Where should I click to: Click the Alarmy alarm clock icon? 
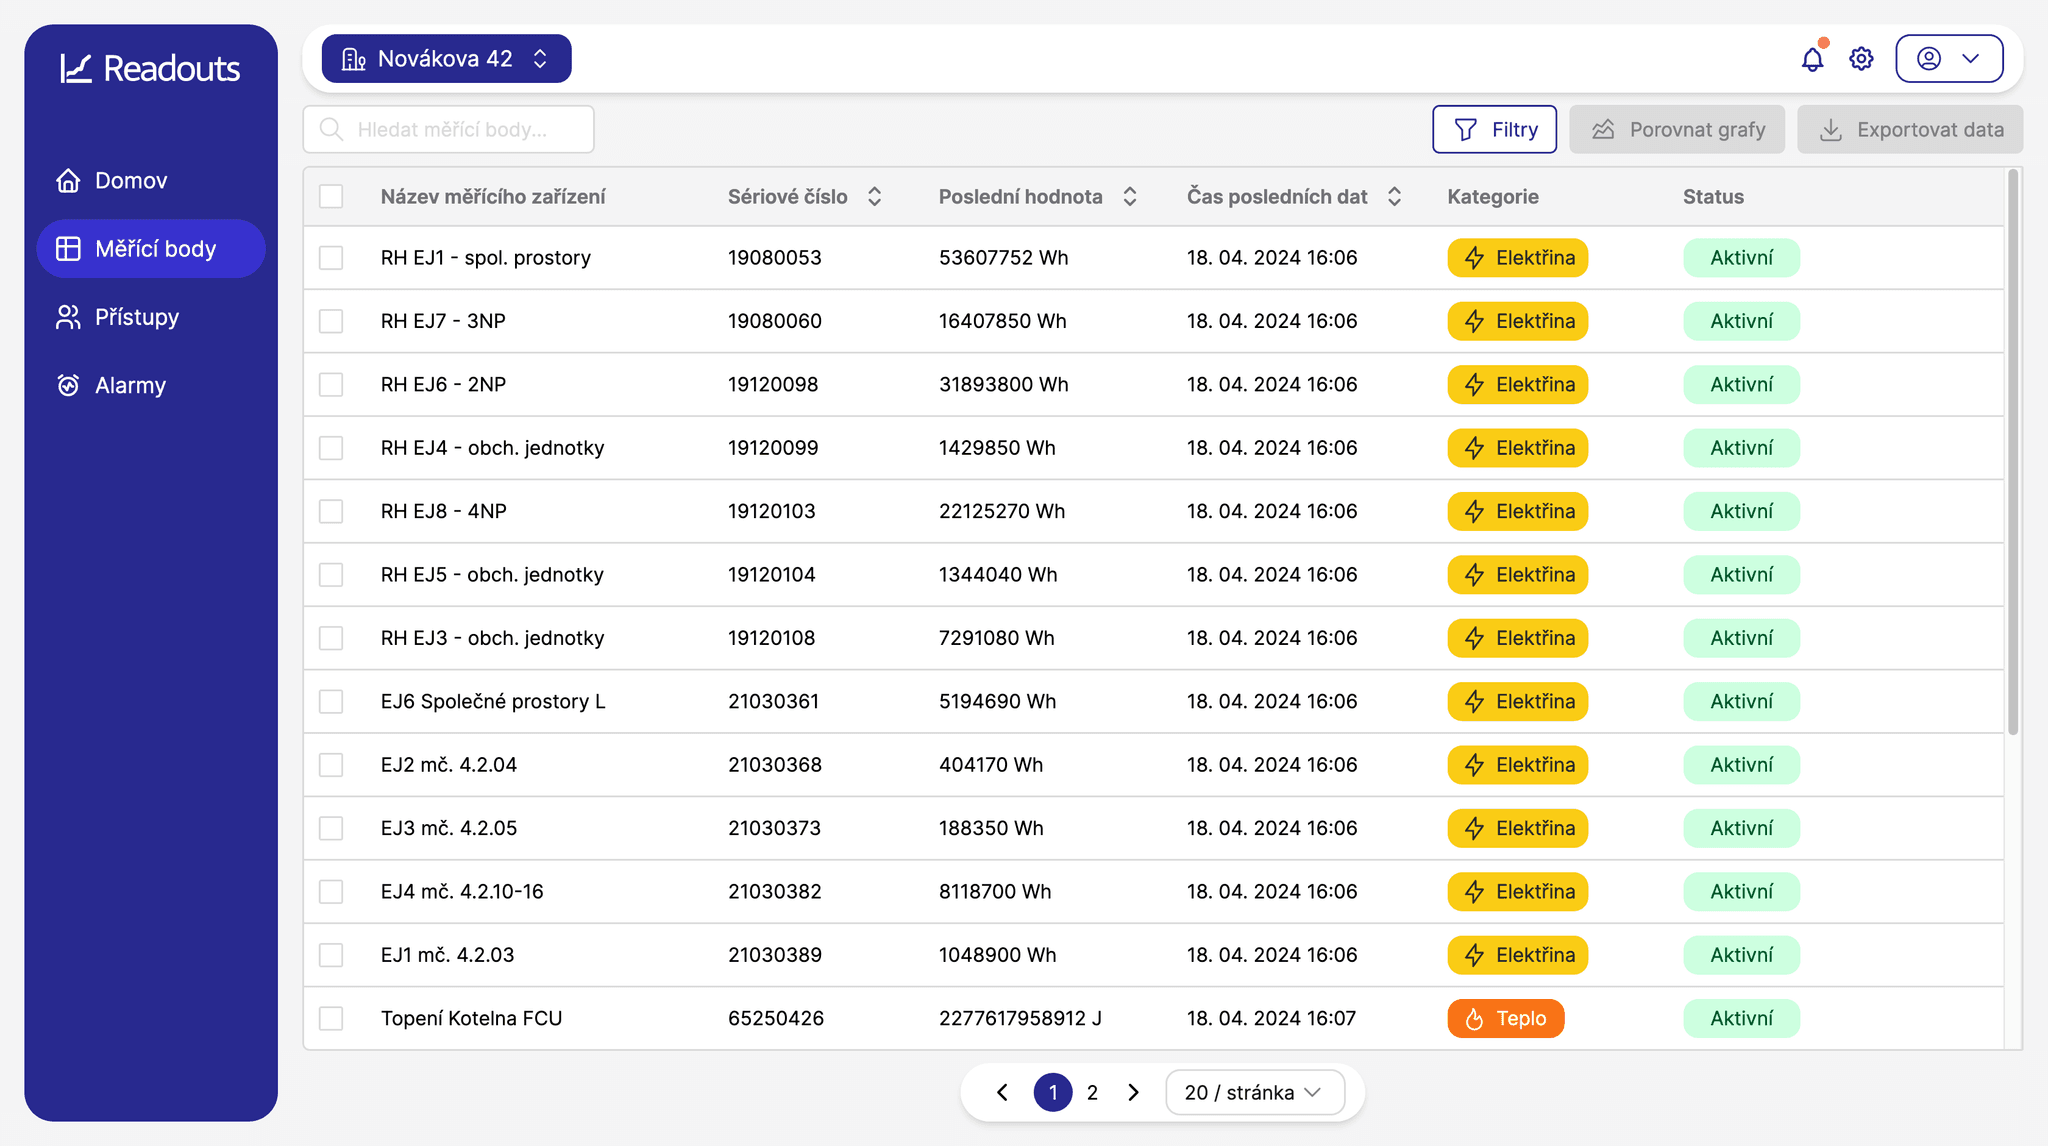click(x=68, y=385)
